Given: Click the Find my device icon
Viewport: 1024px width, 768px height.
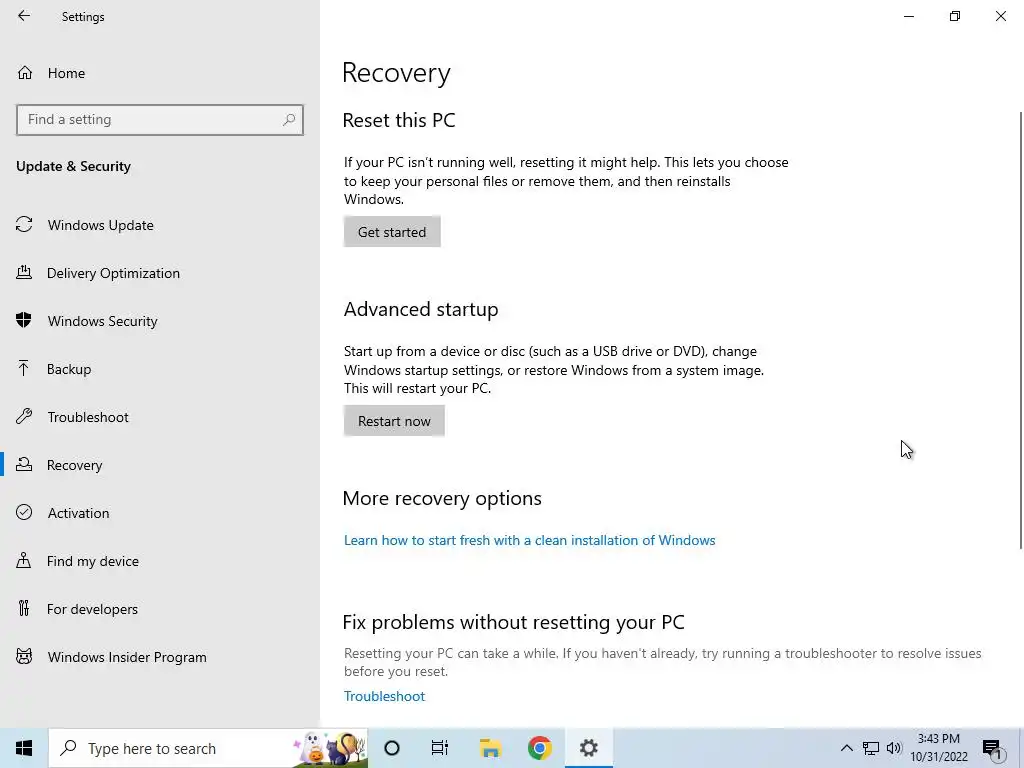Looking at the screenshot, I should [24, 560].
